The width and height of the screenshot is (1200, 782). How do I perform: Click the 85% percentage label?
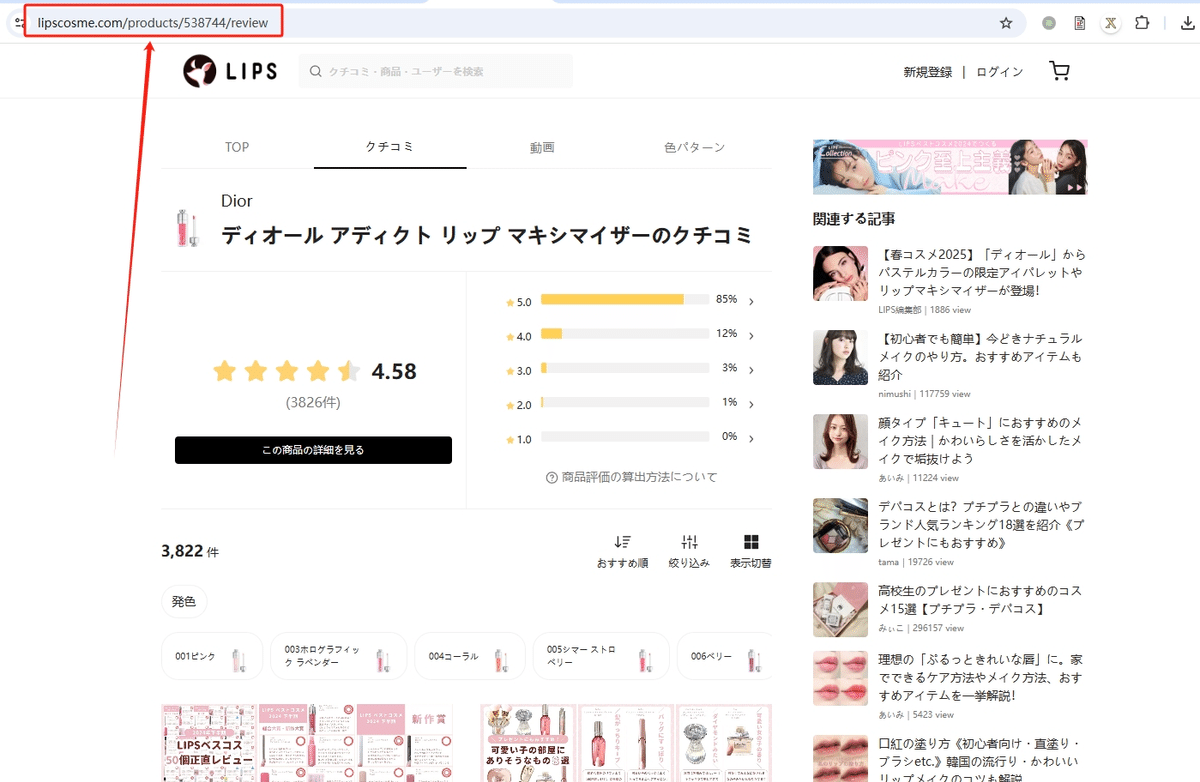pos(726,300)
